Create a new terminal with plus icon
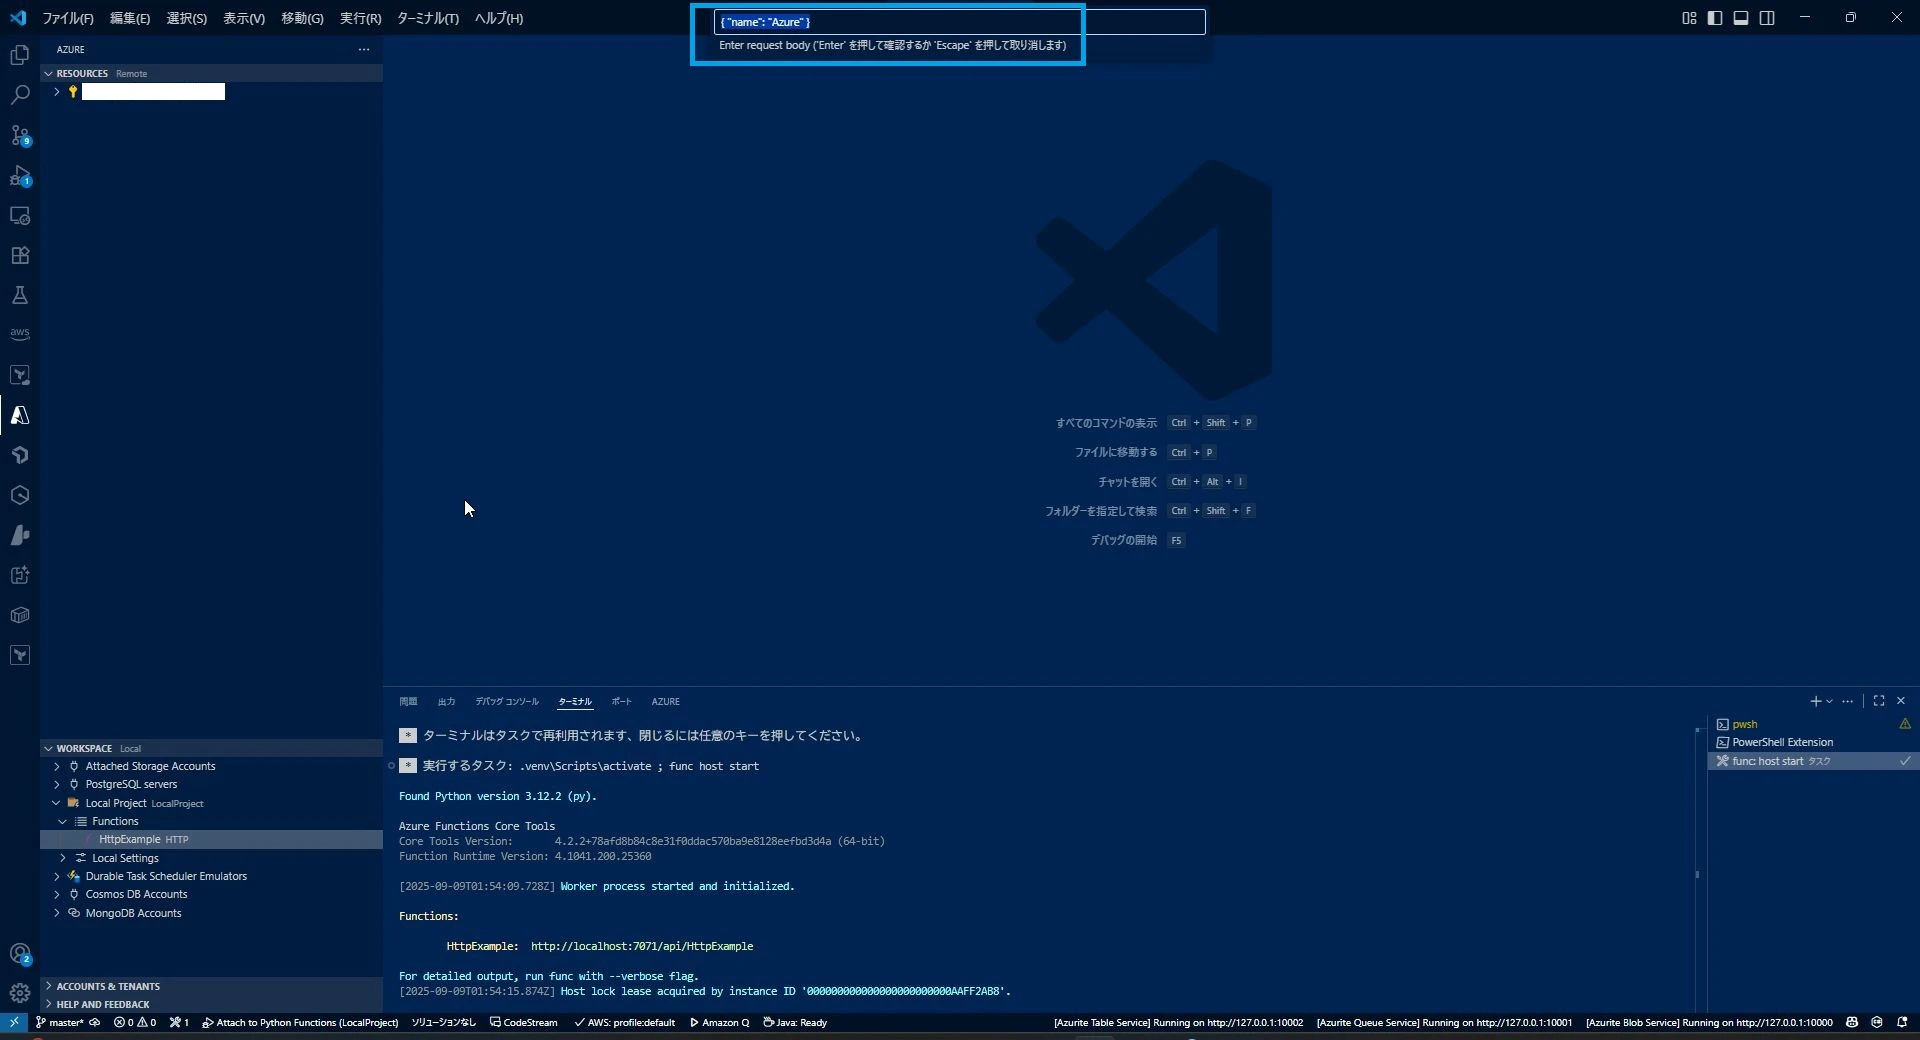This screenshot has height=1040, width=1920. tap(1815, 701)
